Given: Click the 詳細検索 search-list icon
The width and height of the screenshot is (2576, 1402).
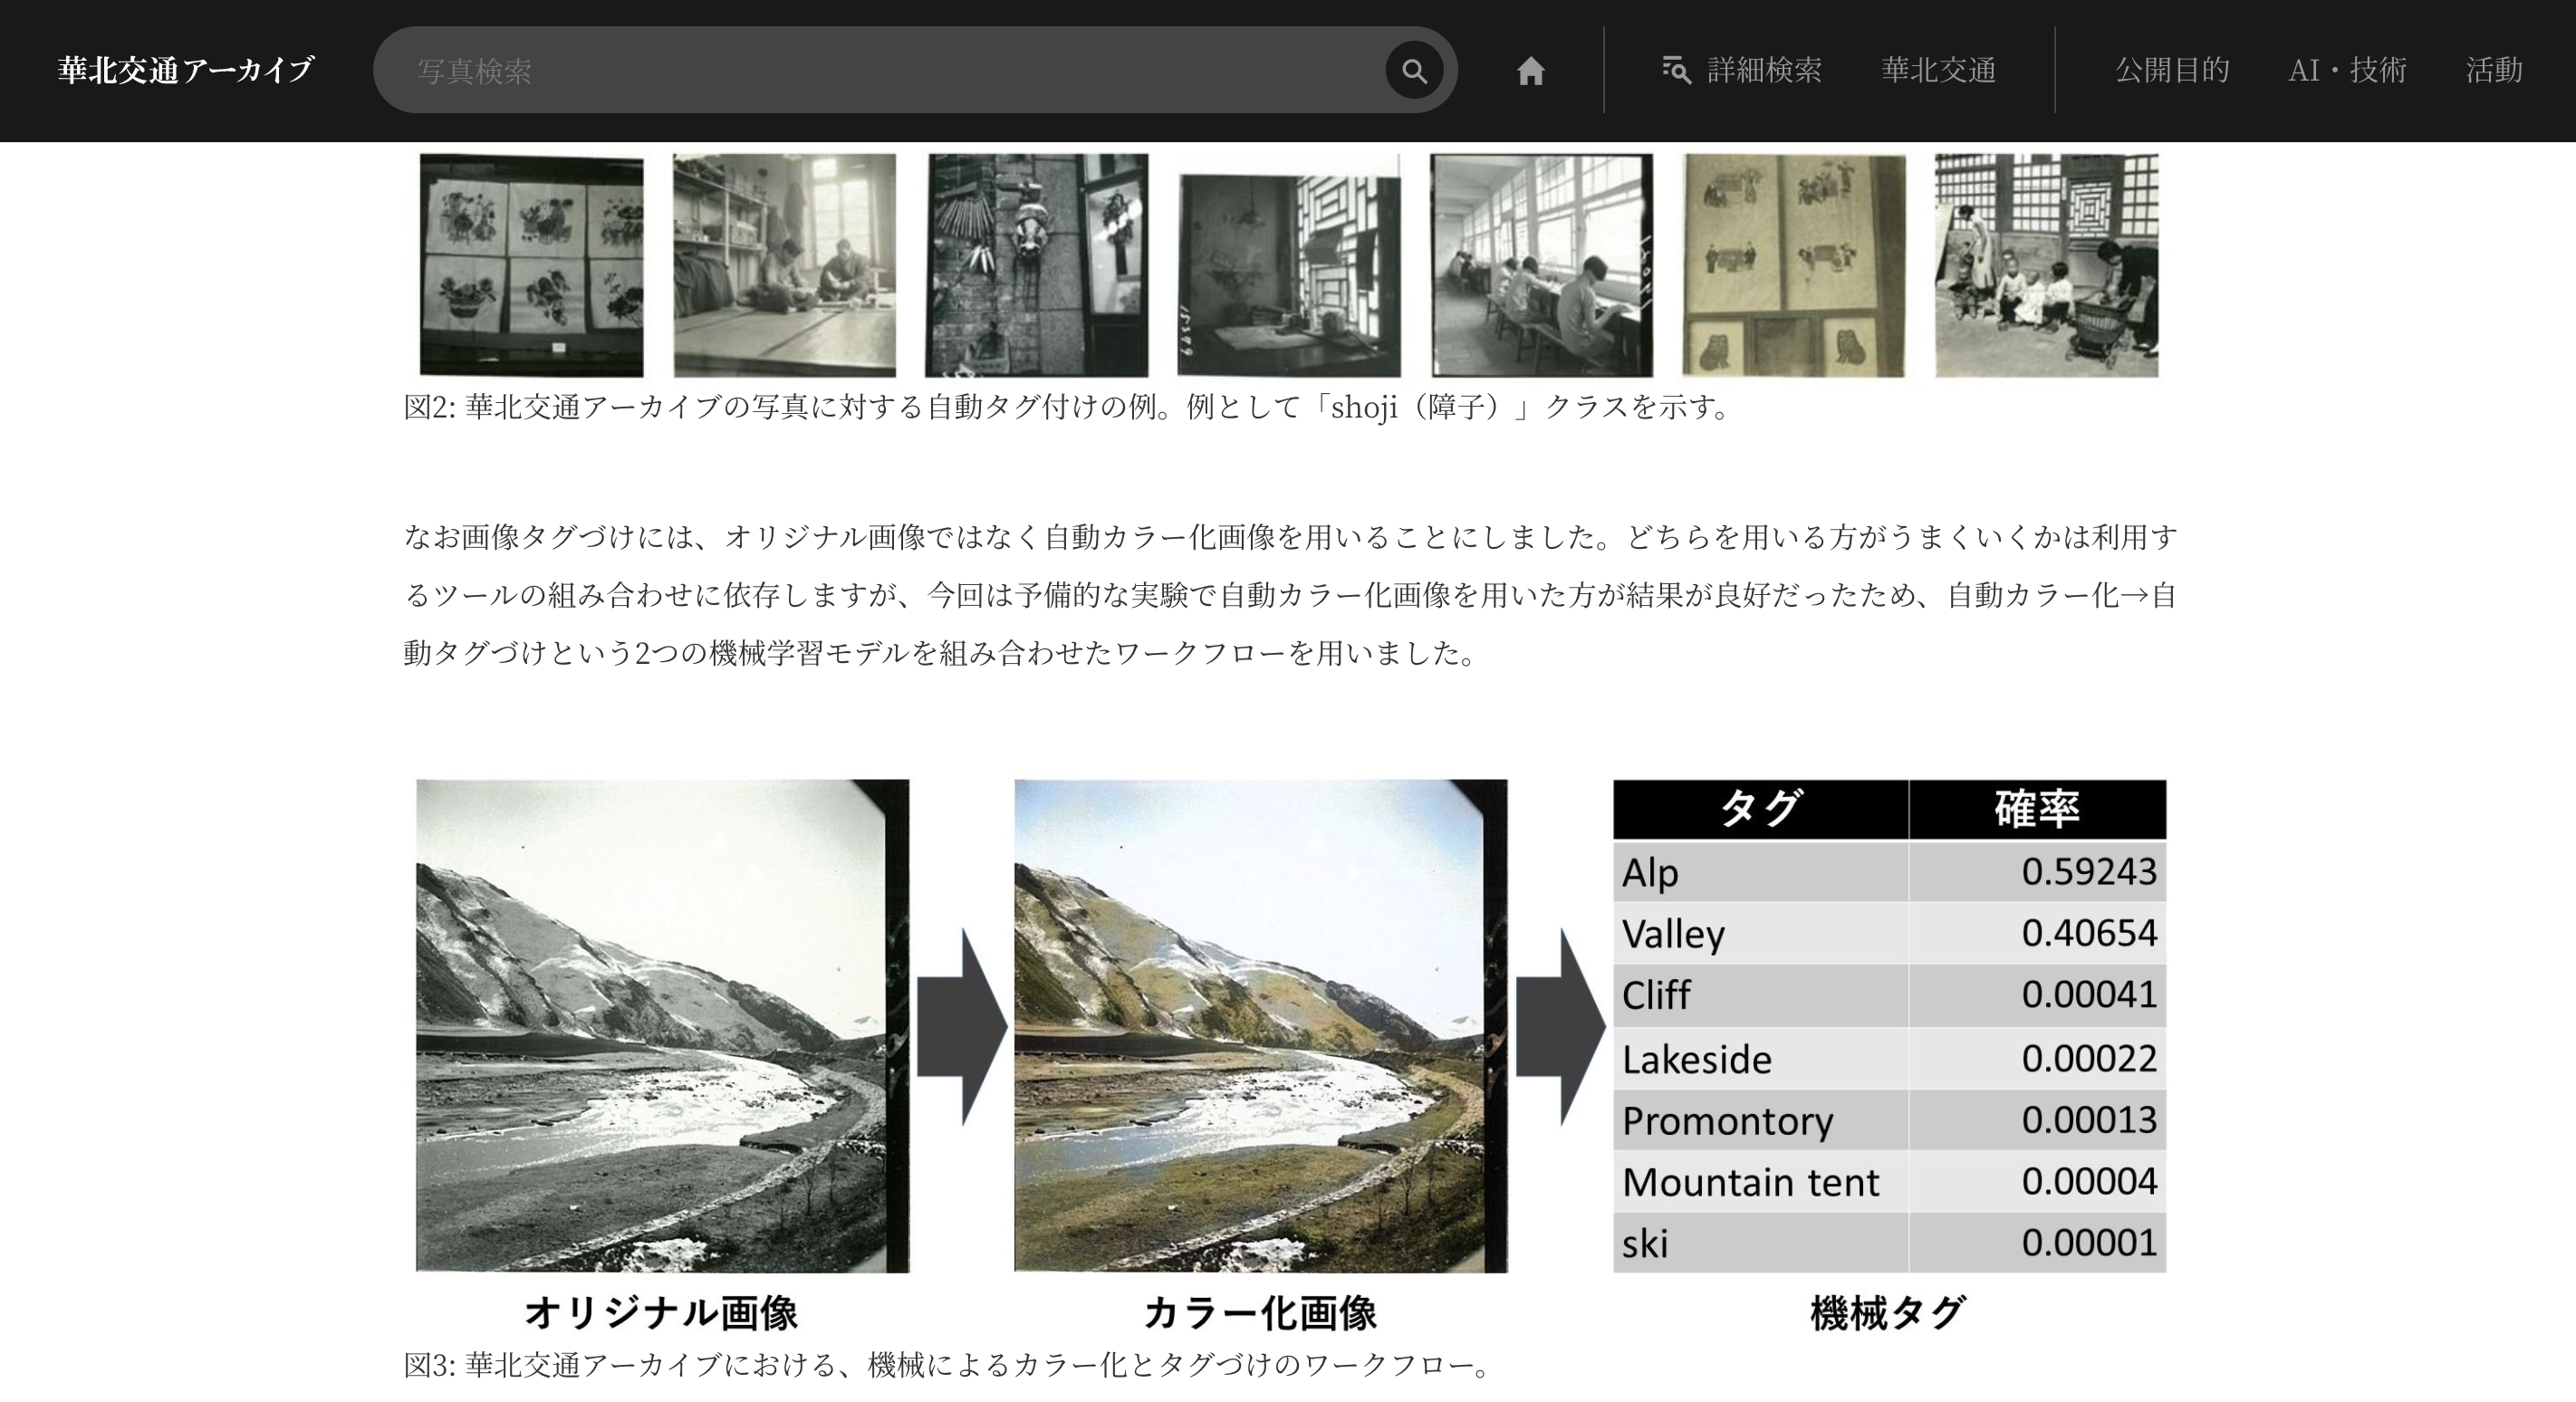Looking at the screenshot, I should [1675, 70].
